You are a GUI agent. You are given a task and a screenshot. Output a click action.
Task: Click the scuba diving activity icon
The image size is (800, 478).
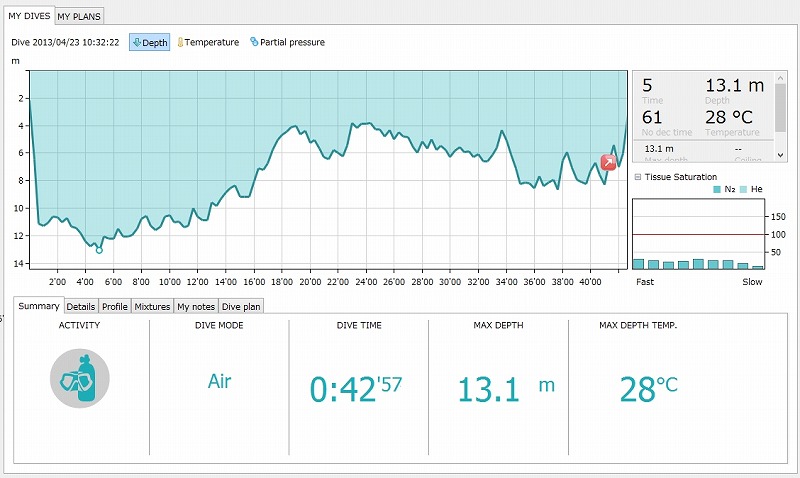pos(79,380)
